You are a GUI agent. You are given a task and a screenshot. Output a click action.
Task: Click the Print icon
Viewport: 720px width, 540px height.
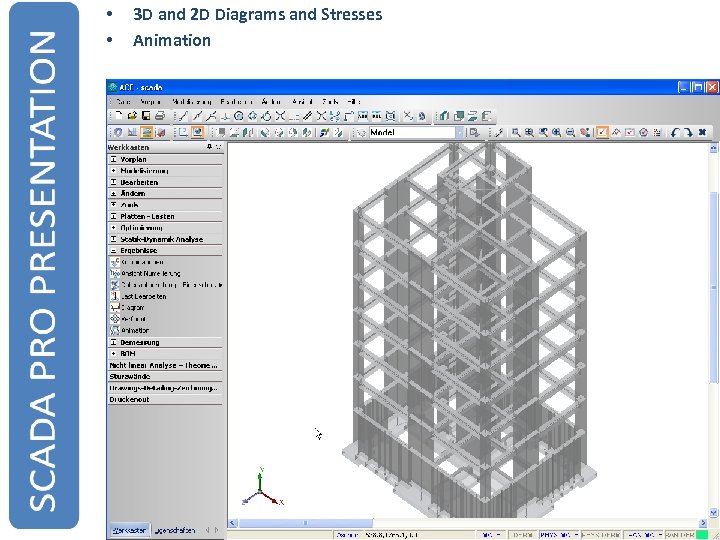coord(160,116)
